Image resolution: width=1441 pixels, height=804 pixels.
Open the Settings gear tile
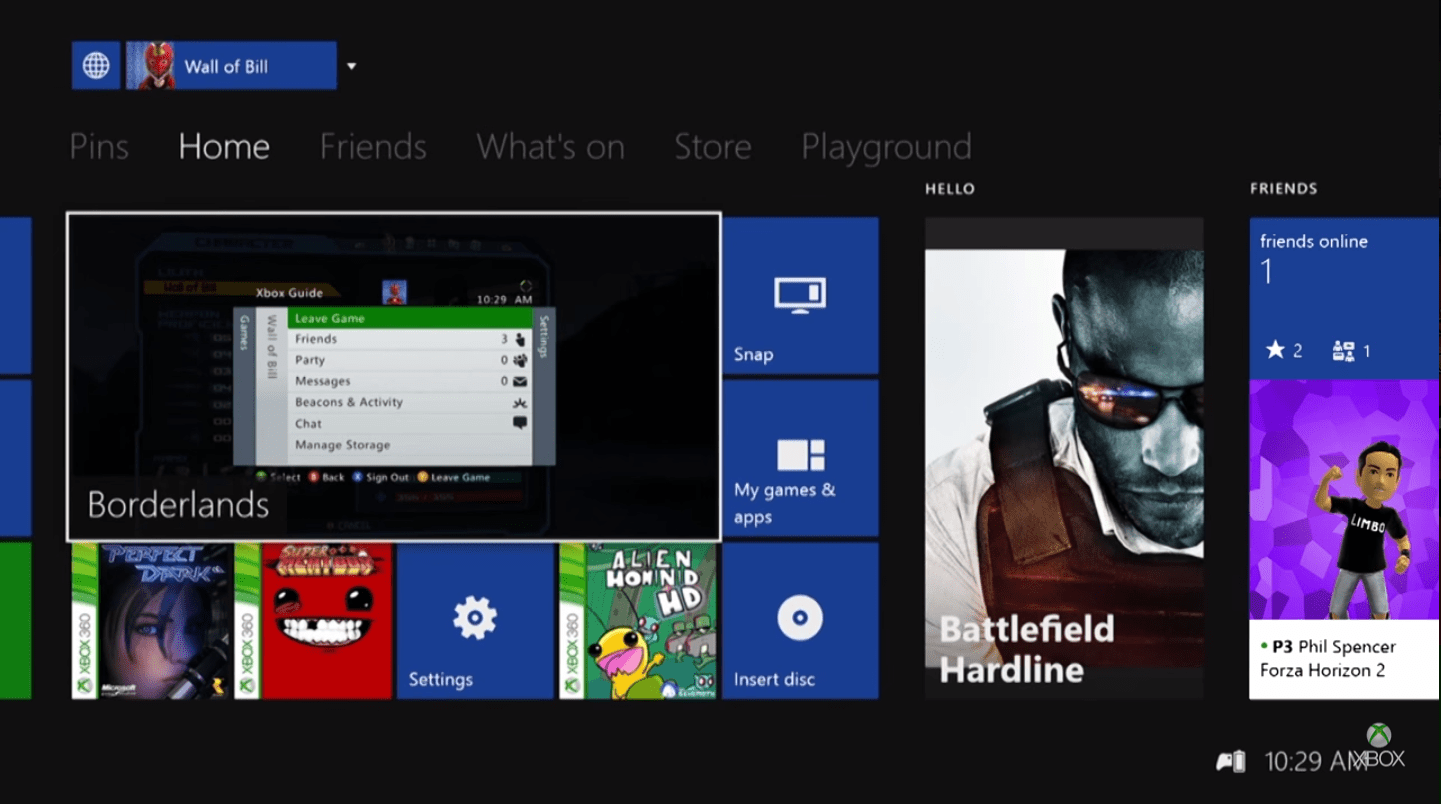(474, 620)
